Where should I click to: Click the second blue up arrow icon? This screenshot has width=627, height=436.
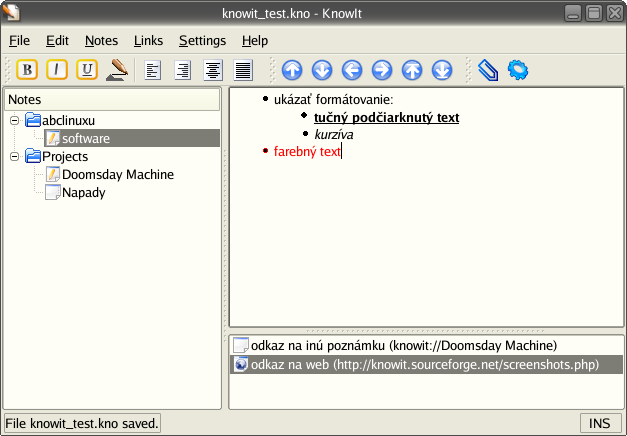click(x=412, y=70)
